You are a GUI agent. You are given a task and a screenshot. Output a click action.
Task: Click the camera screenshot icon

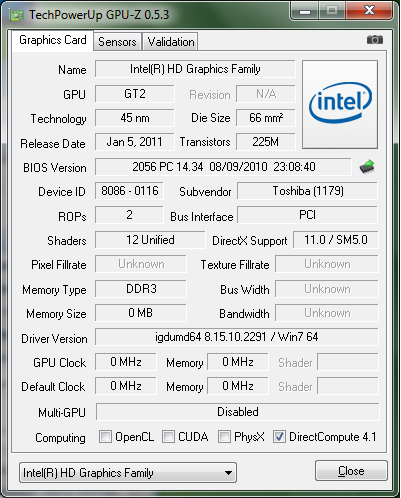(375, 40)
